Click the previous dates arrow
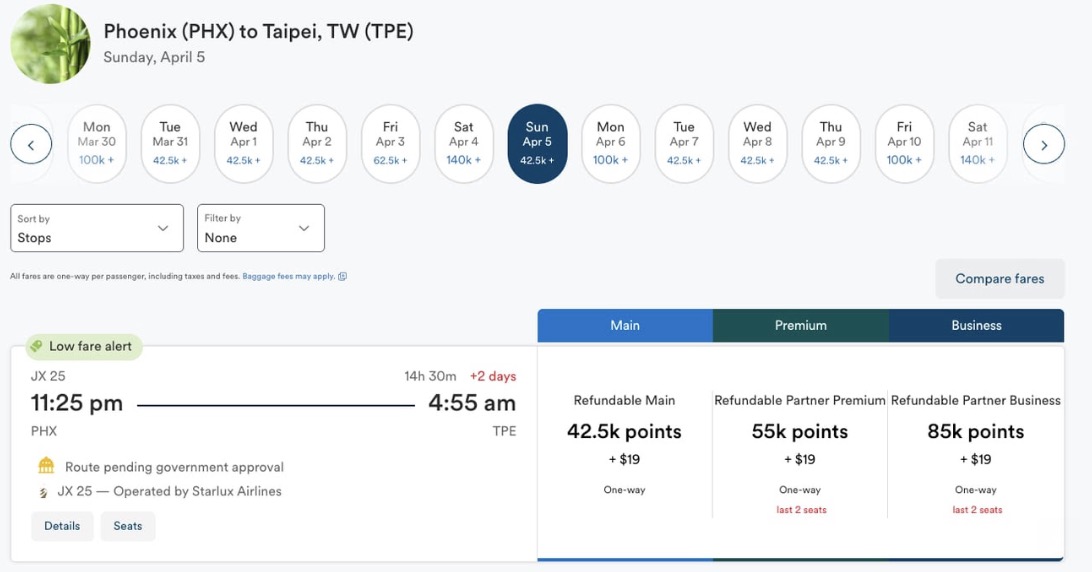The height and width of the screenshot is (572, 1092). [x=31, y=145]
